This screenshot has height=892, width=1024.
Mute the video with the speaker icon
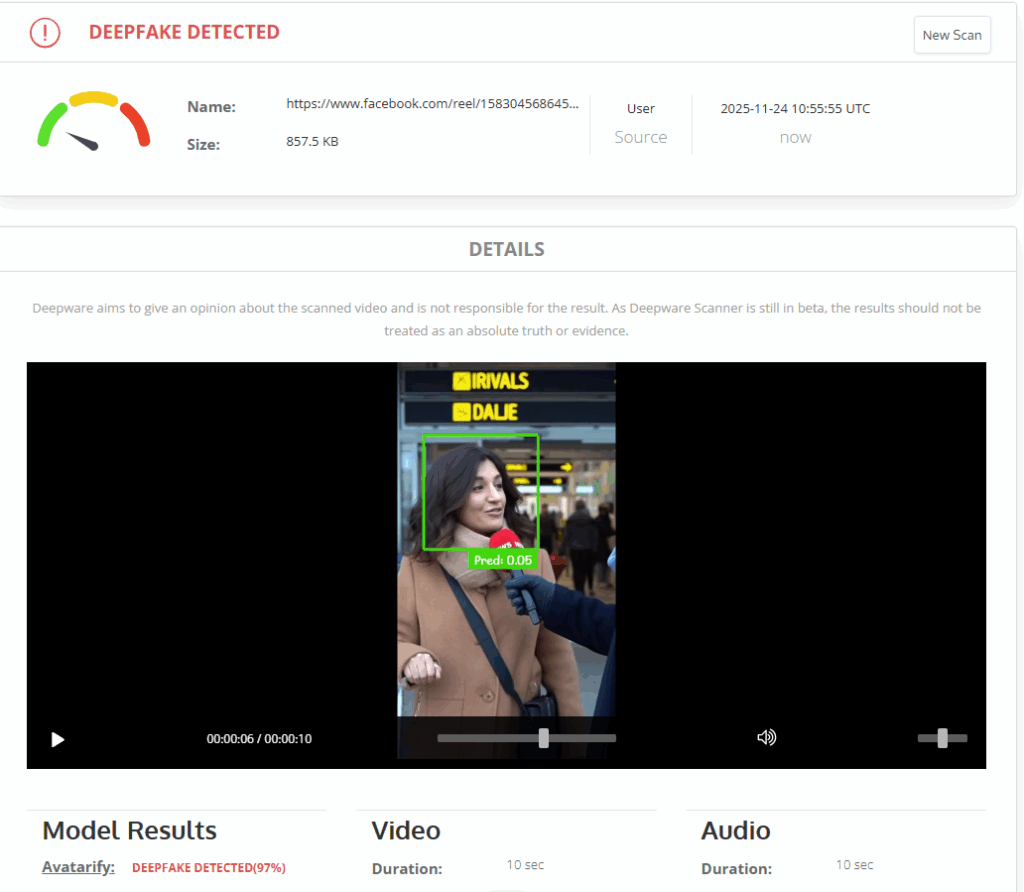(x=766, y=738)
